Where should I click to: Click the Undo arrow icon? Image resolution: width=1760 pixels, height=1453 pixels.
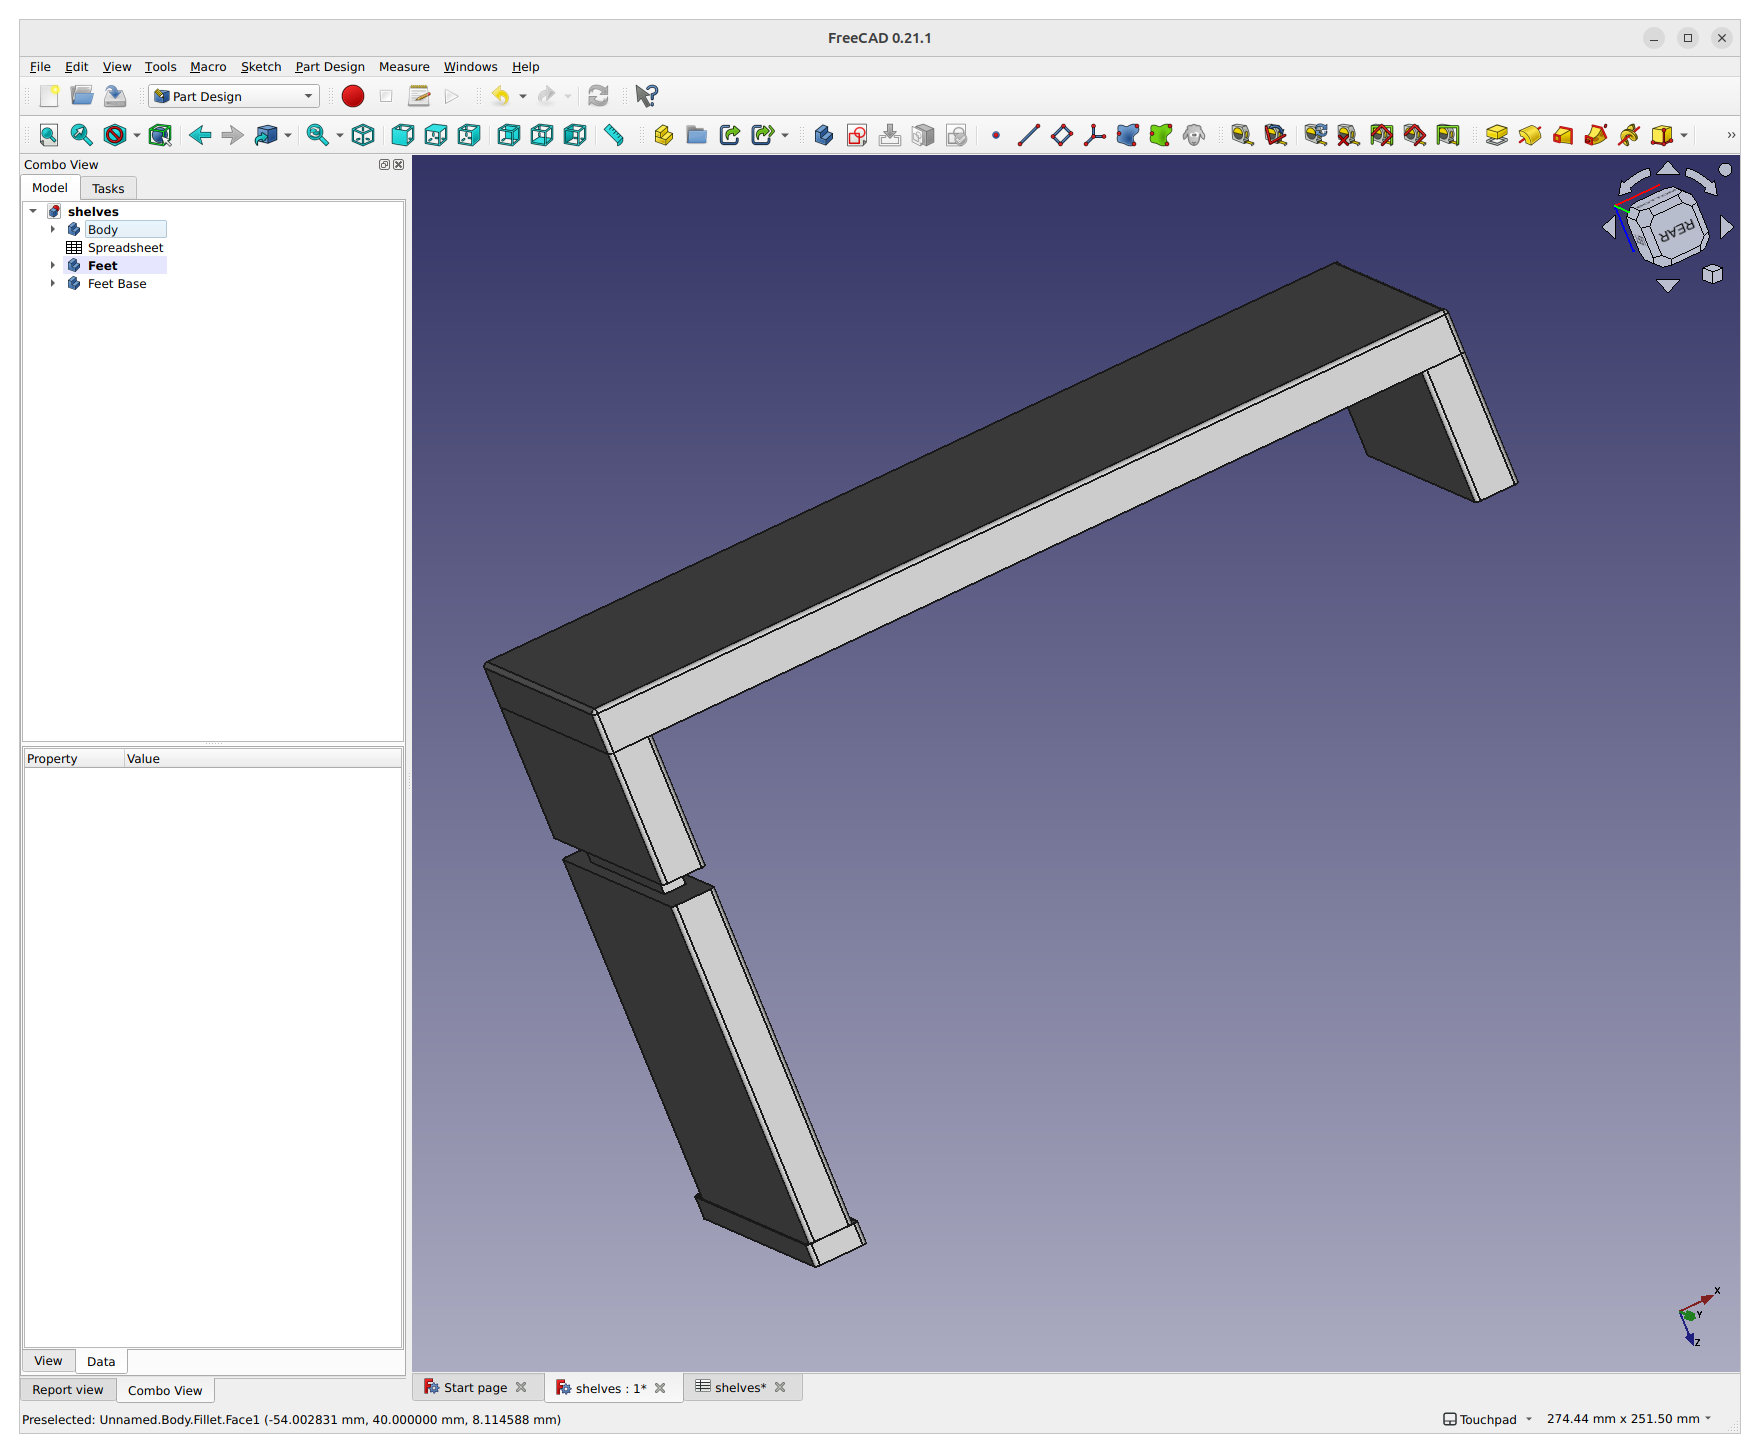click(x=500, y=96)
